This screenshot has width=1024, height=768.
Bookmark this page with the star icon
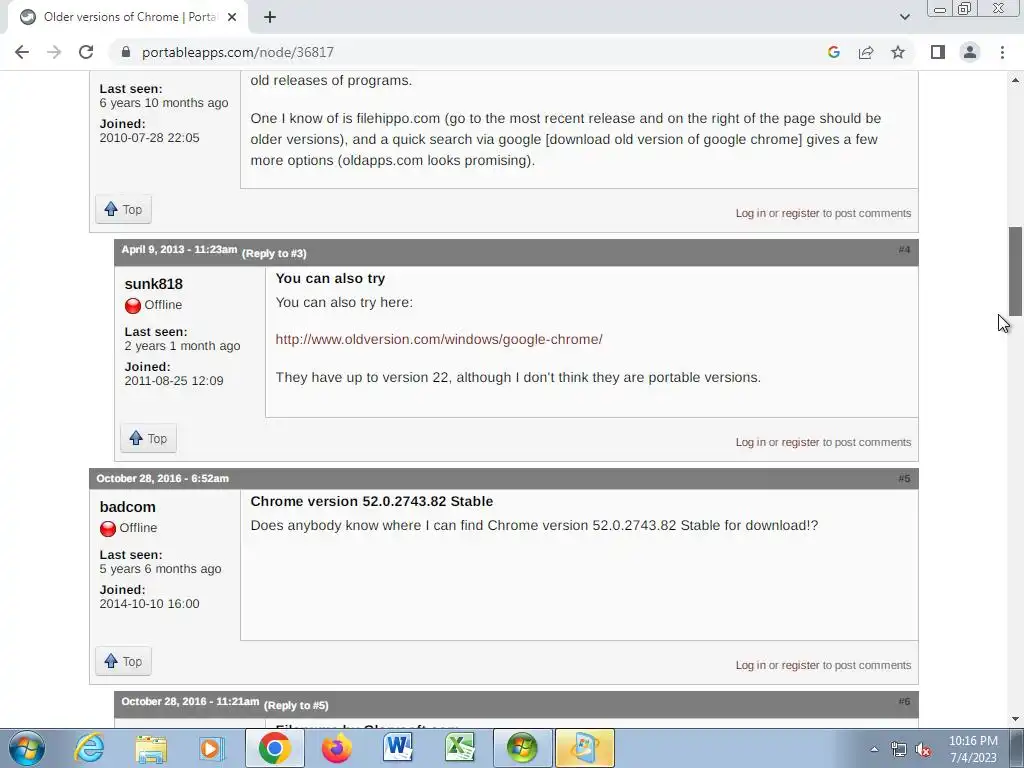[898, 52]
